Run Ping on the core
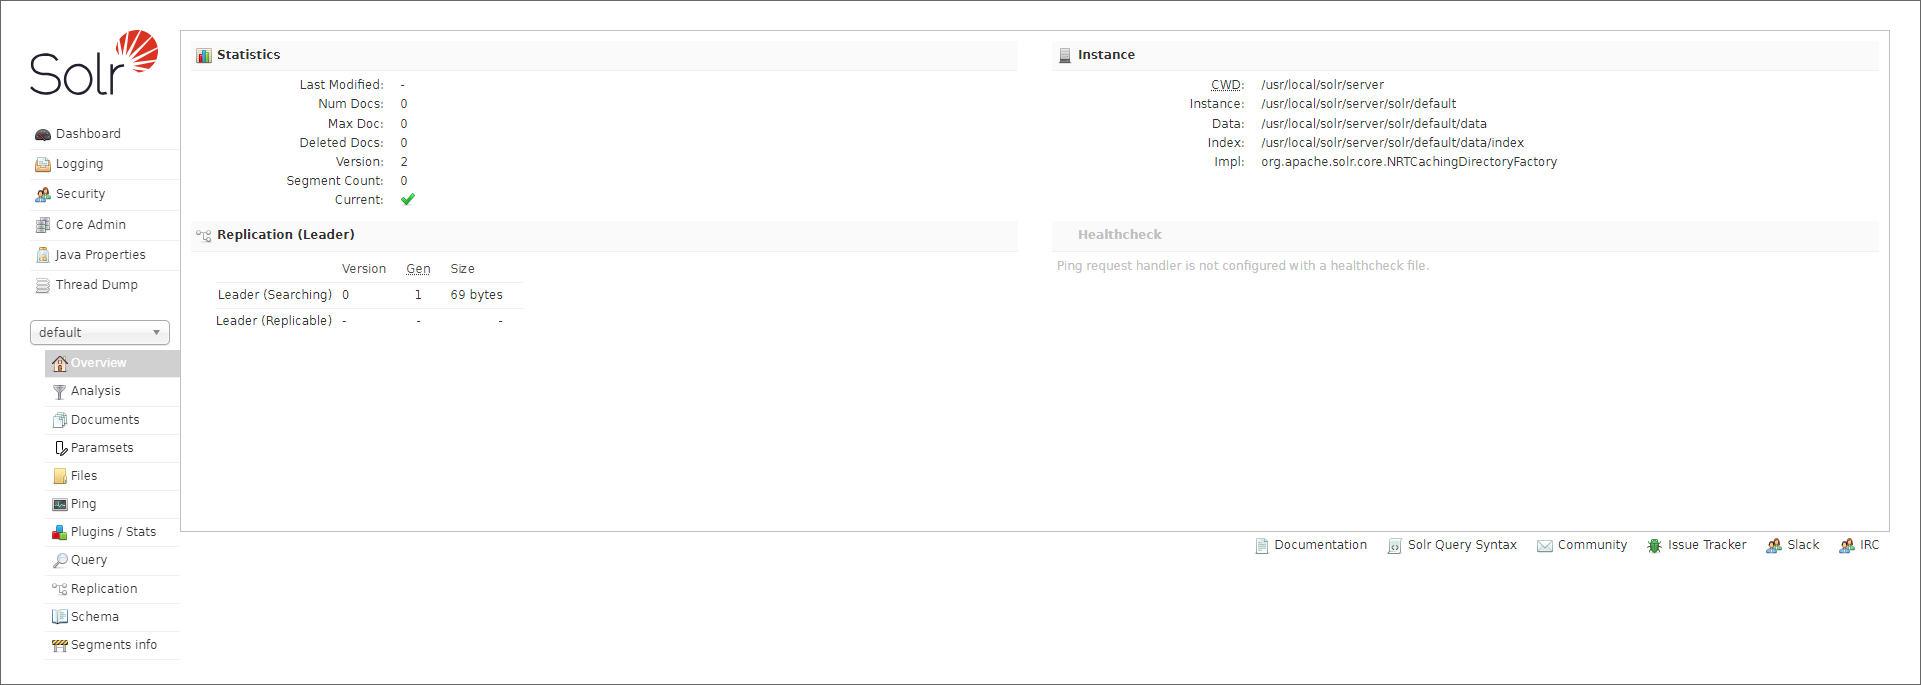 pos(83,504)
